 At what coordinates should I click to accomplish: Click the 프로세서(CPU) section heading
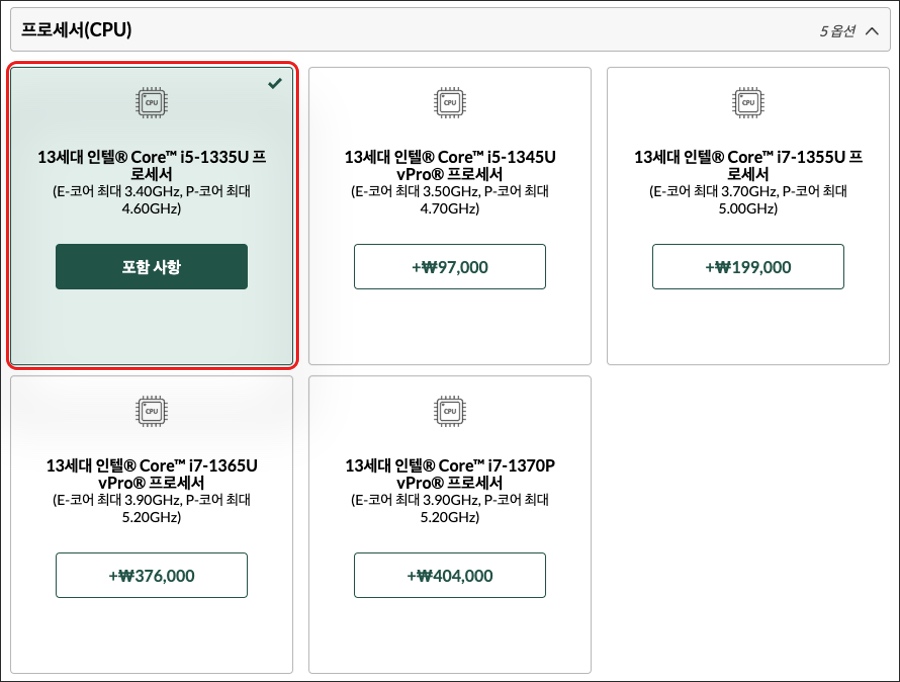coord(76,30)
